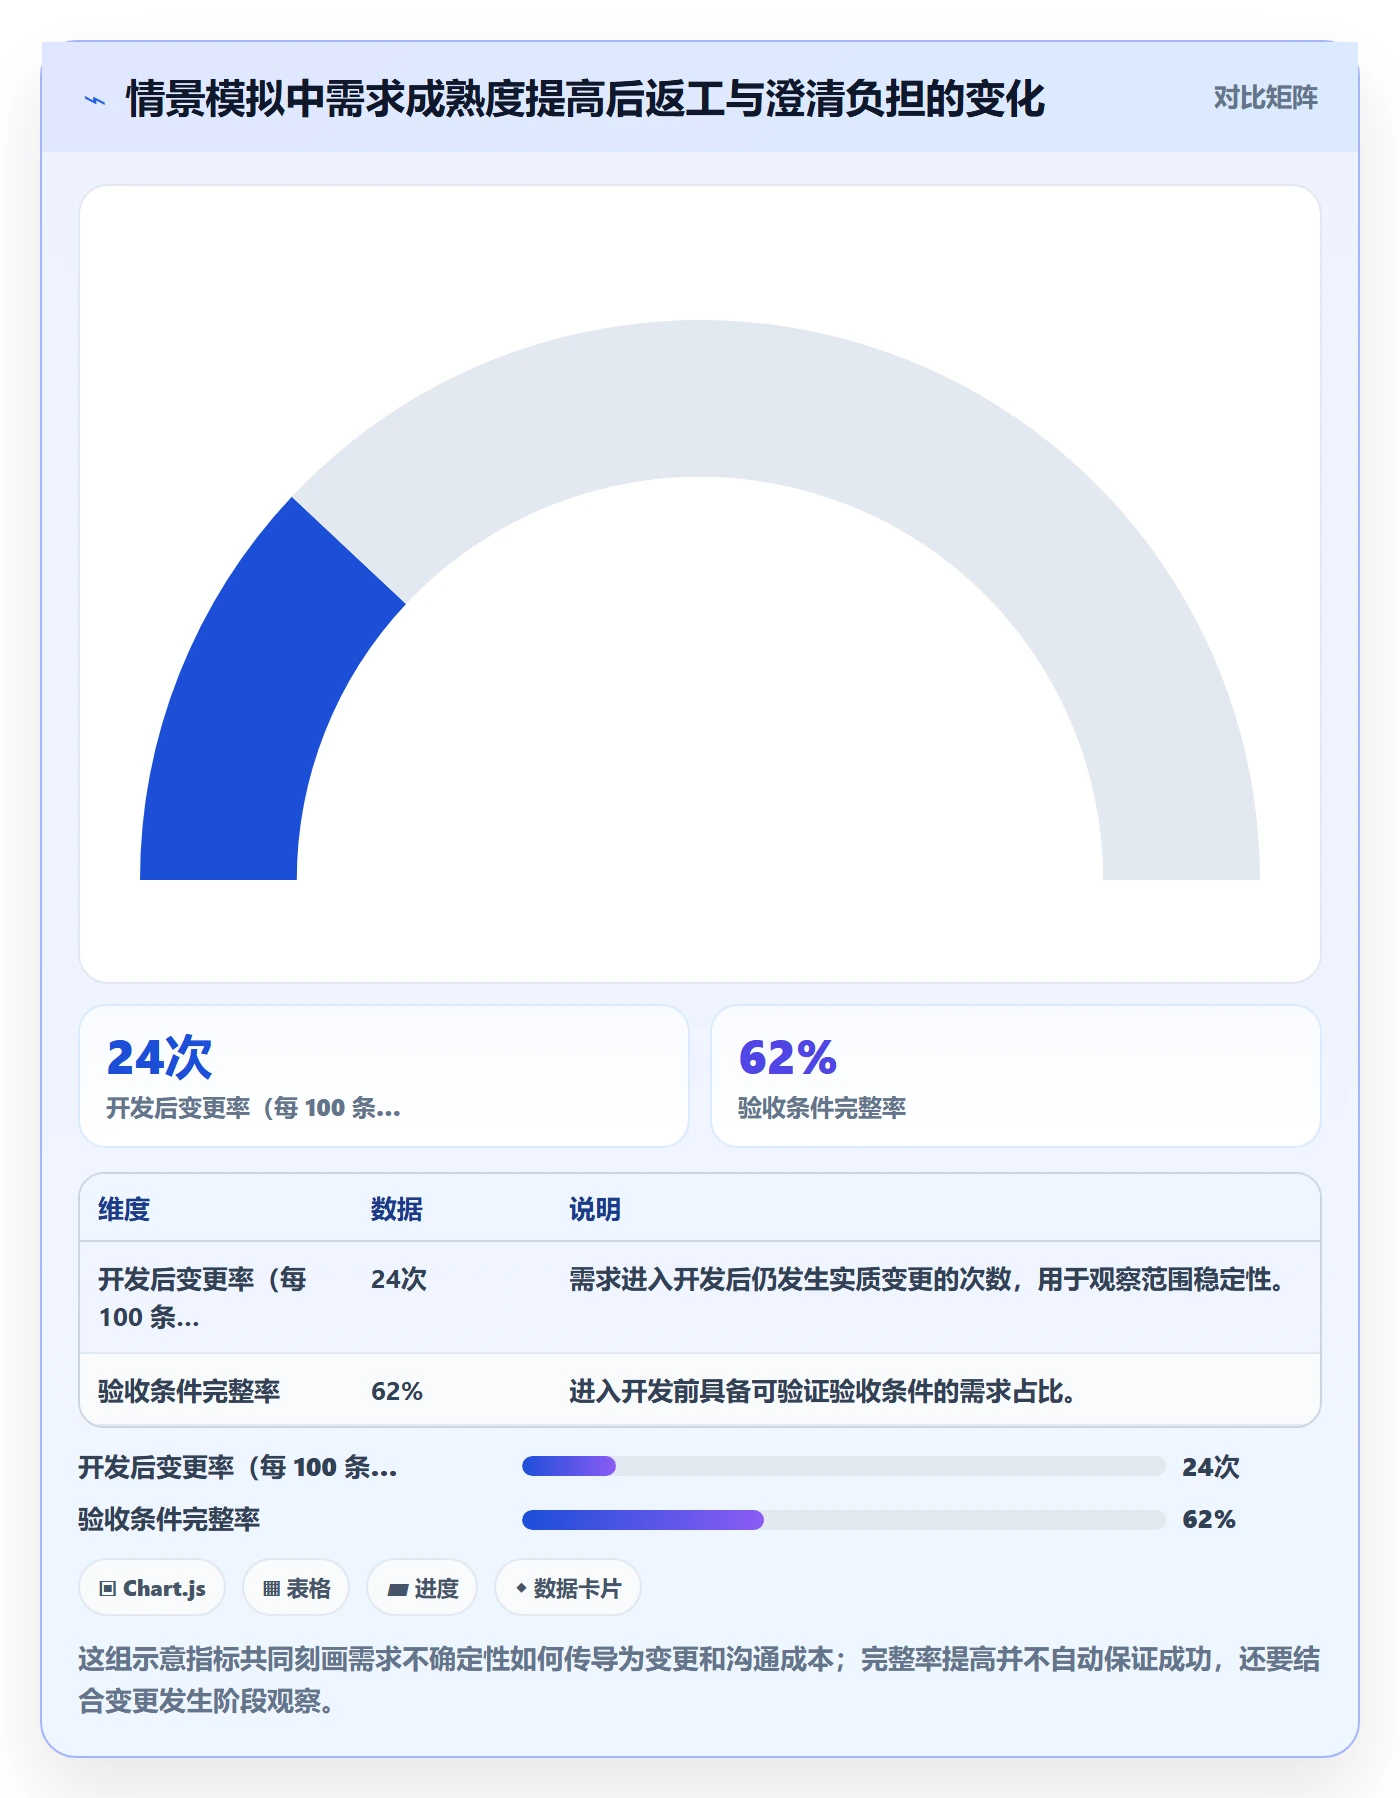Click the 62% progress bar
Screen dimensions: 1400x1798
point(843,1520)
